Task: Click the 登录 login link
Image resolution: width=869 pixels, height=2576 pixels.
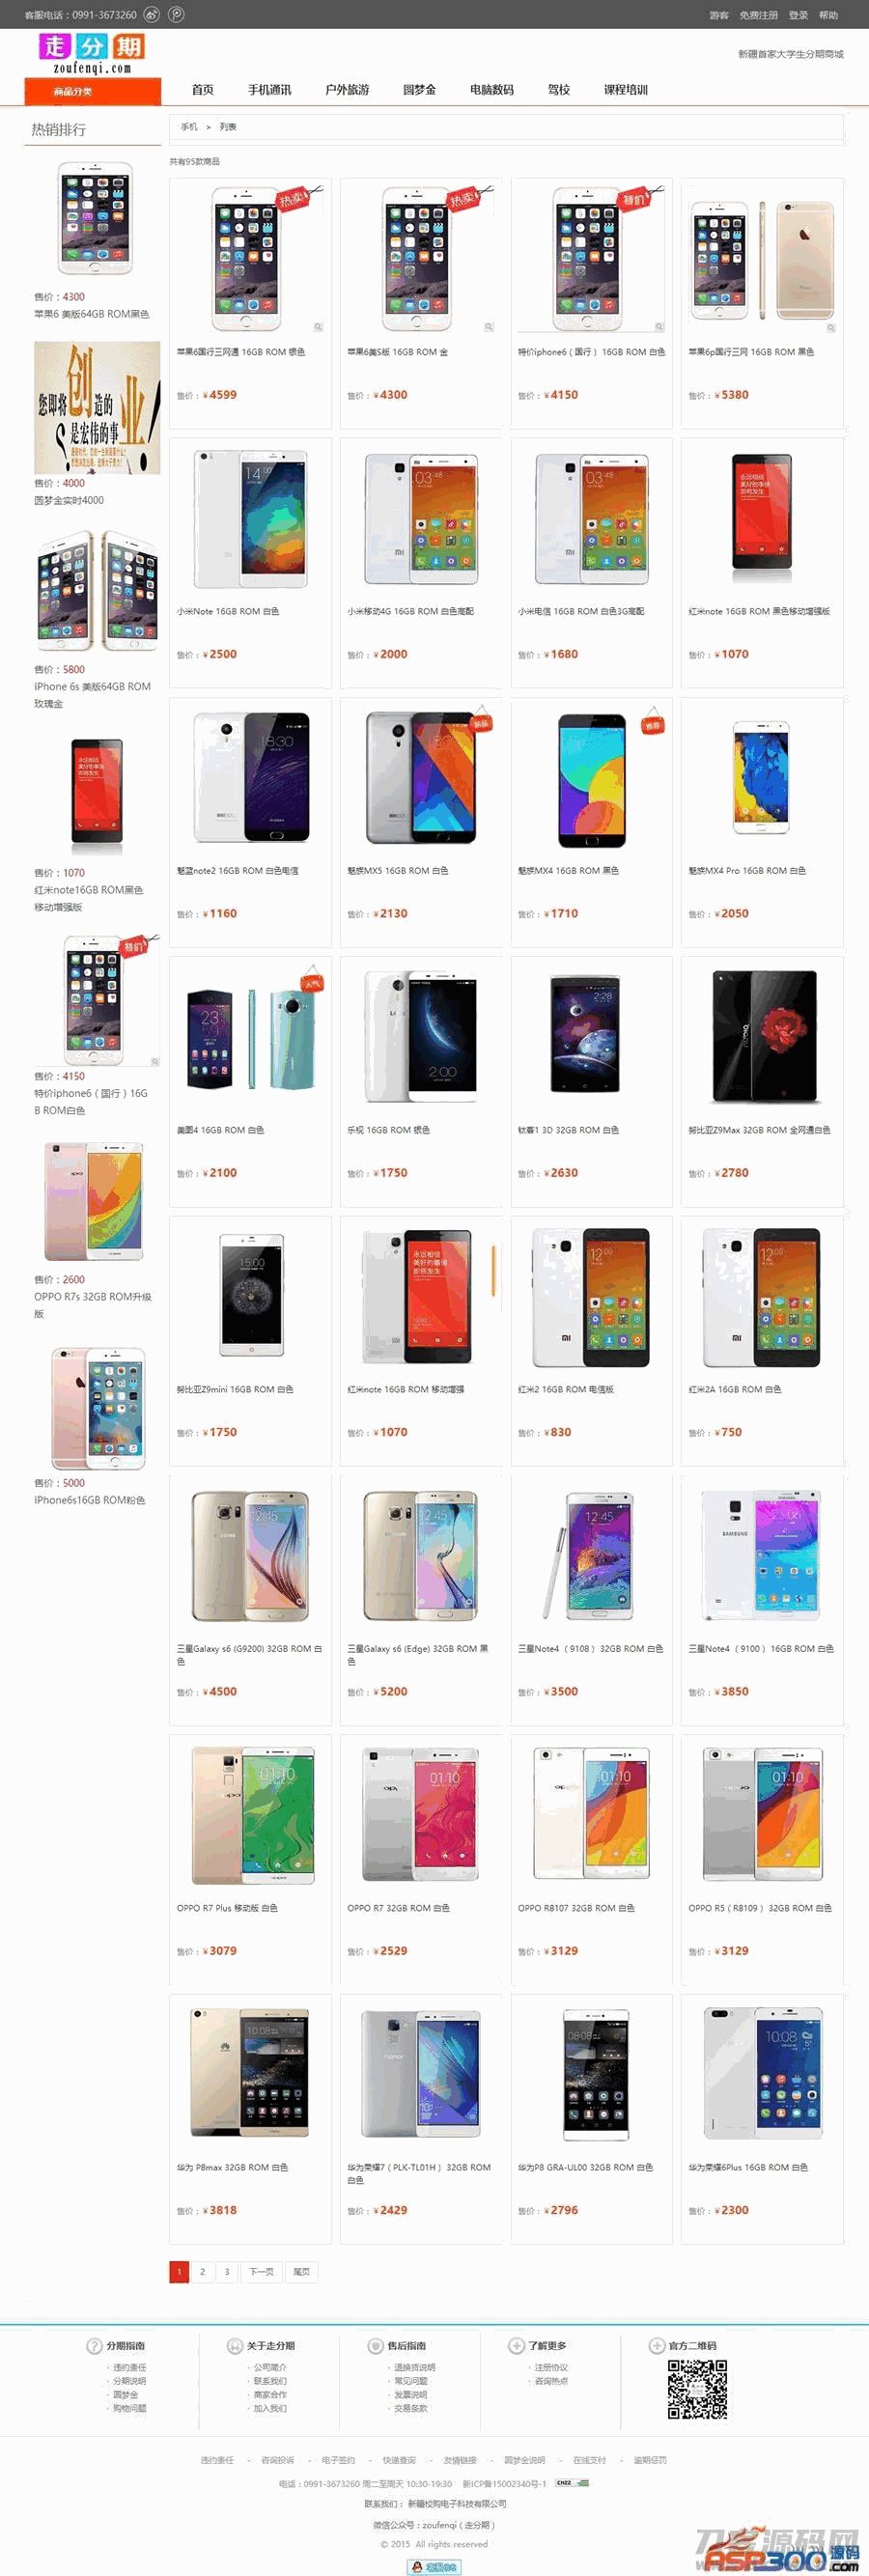Action: point(798,15)
